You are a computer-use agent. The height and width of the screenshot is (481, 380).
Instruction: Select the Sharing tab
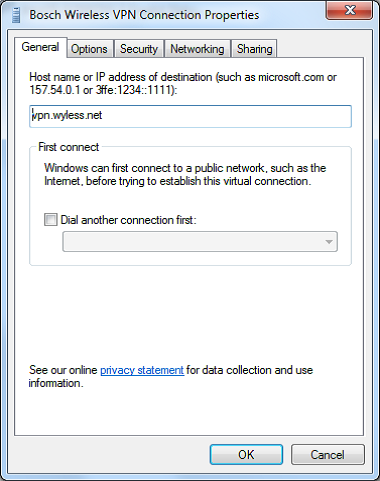pyautogui.click(x=254, y=49)
